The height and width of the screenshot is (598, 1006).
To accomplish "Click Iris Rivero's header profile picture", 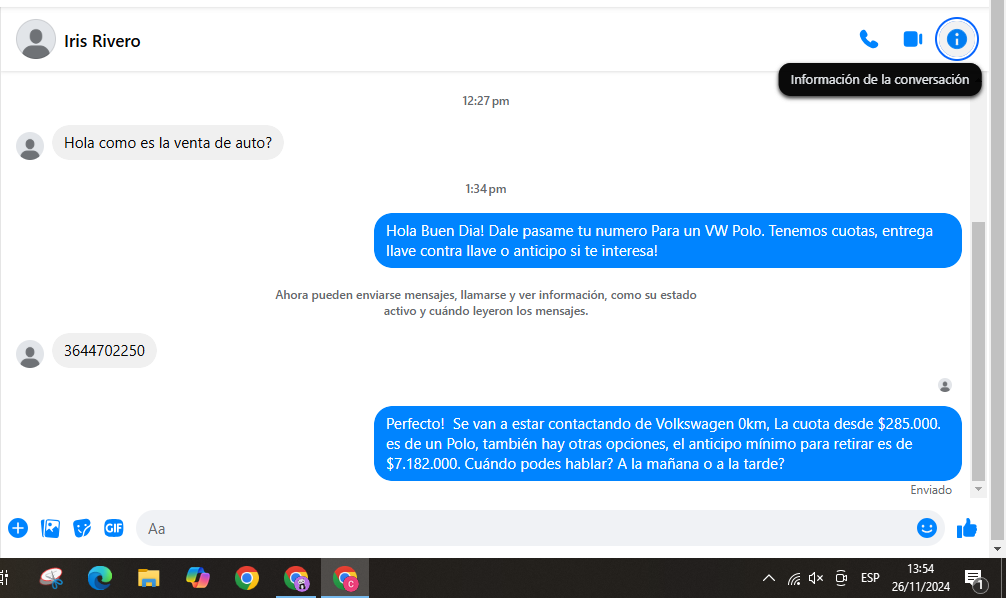I will (x=36, y=39).
